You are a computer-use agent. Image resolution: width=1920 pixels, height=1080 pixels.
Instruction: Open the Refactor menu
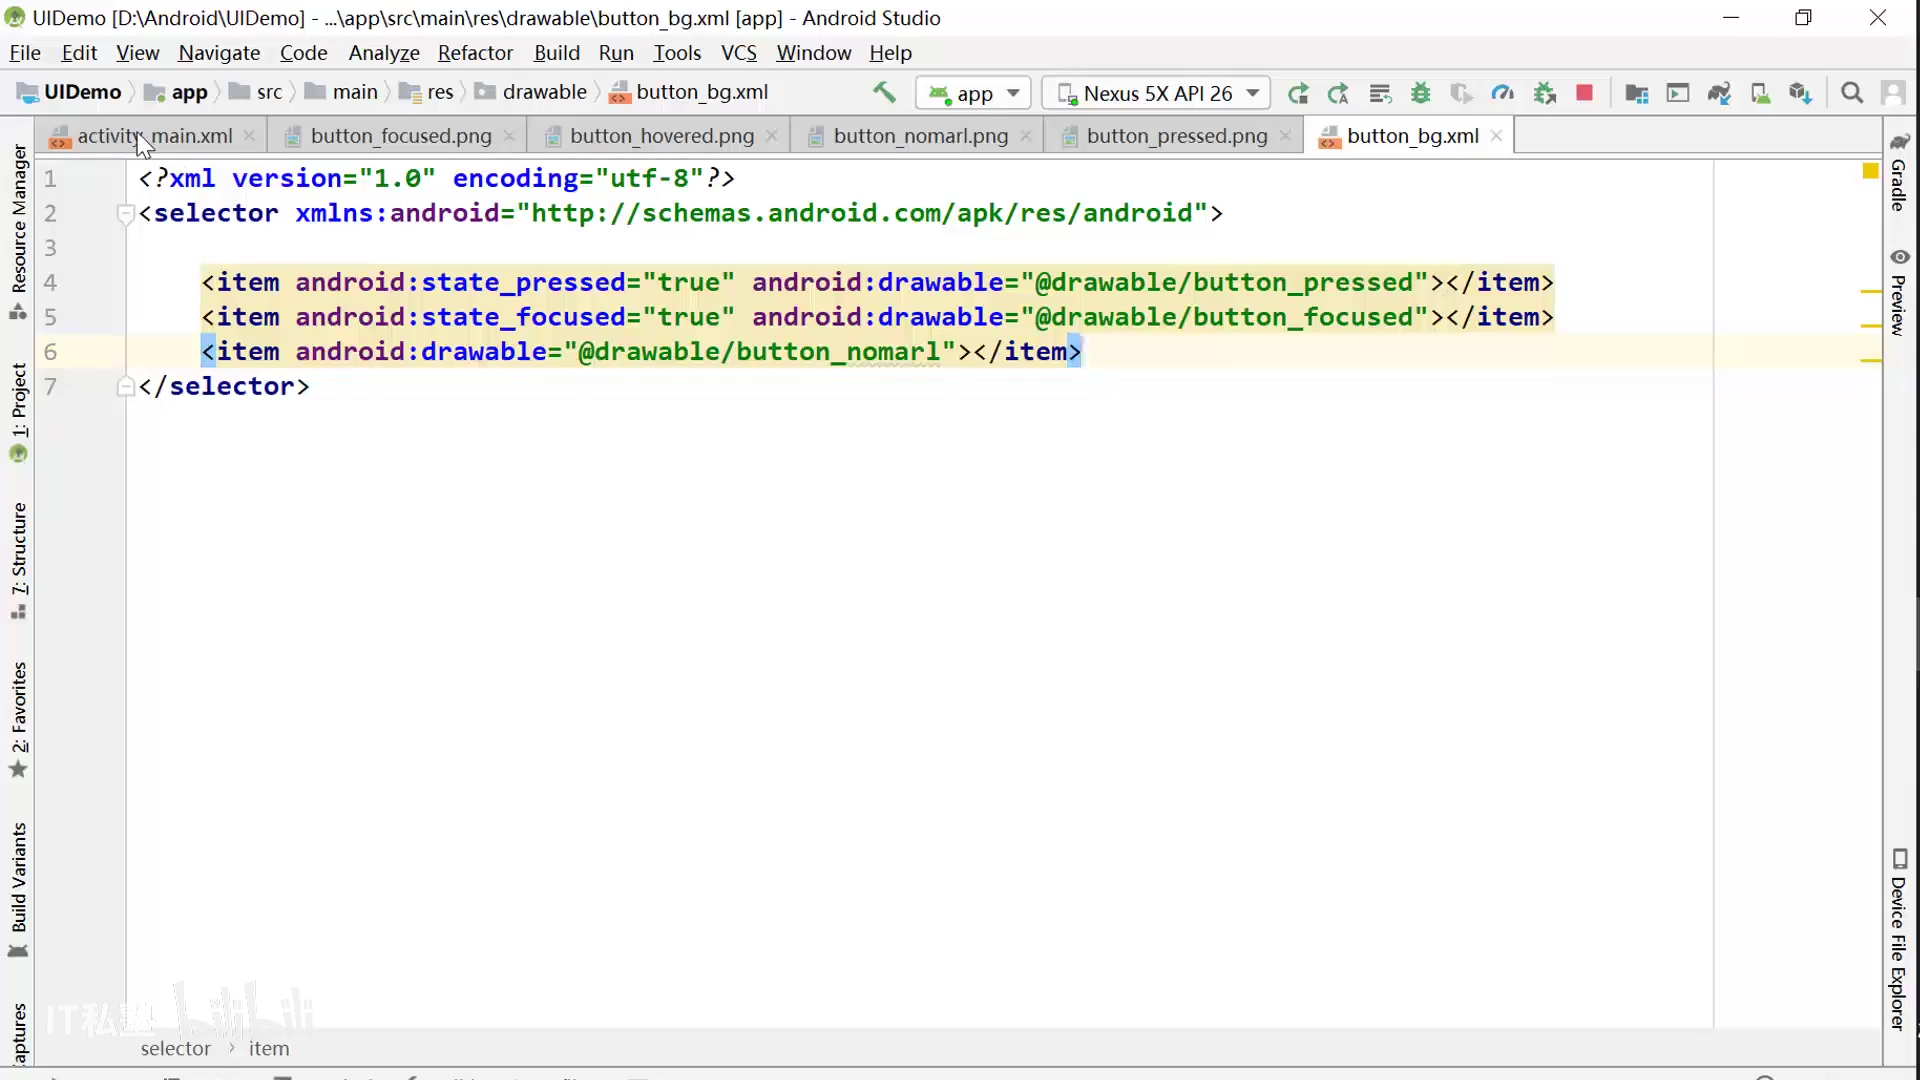point(475,53)
